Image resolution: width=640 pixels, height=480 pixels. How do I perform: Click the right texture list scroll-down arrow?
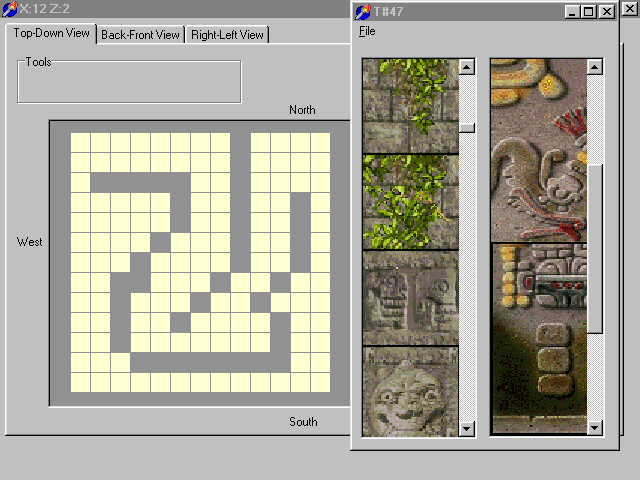(595, 427)
